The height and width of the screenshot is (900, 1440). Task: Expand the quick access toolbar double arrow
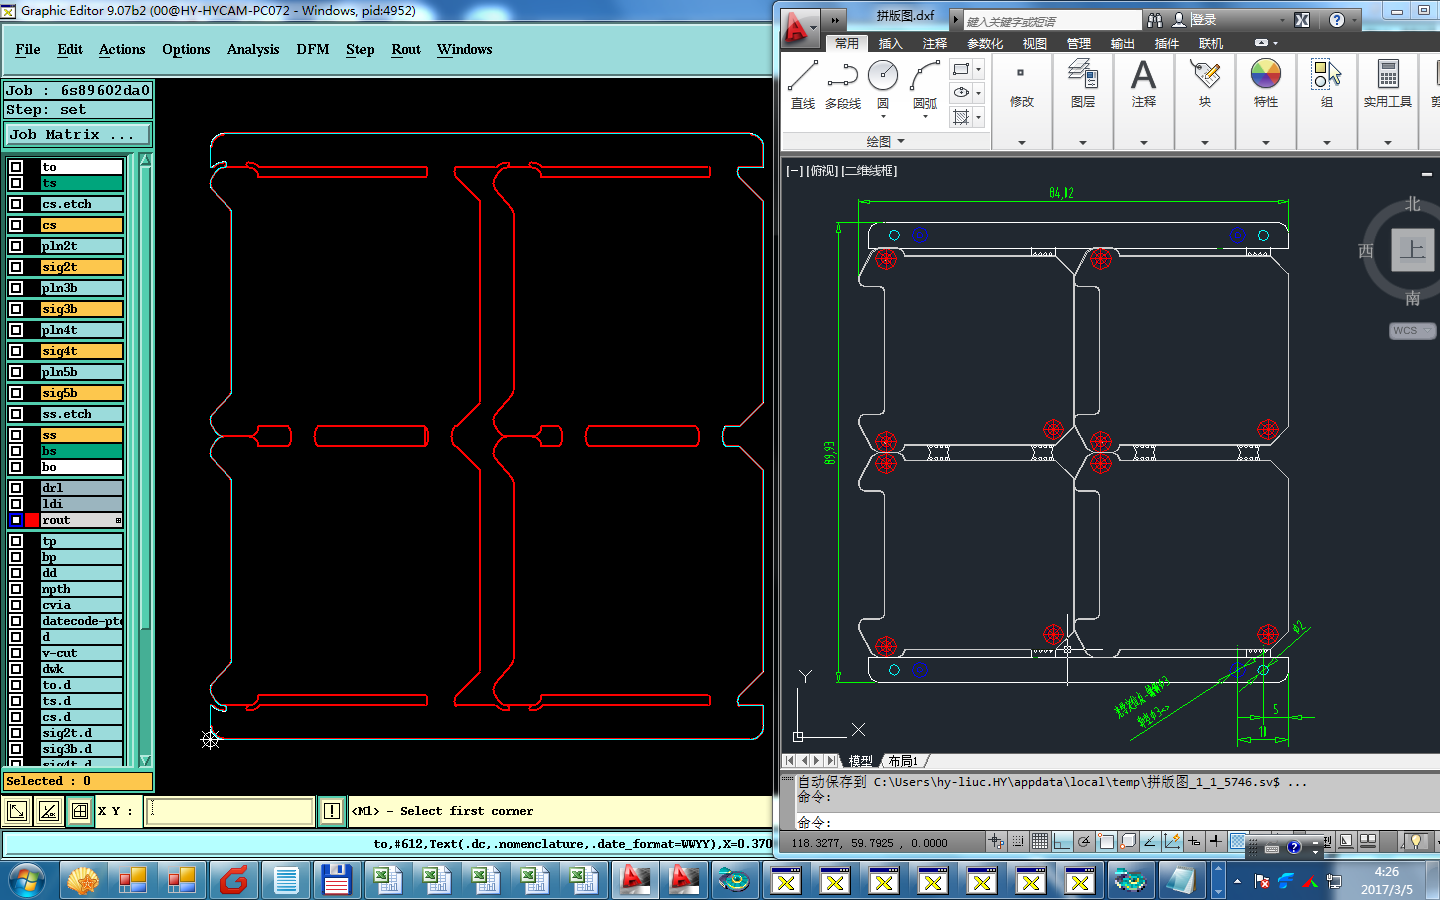[x=836, y=19]
